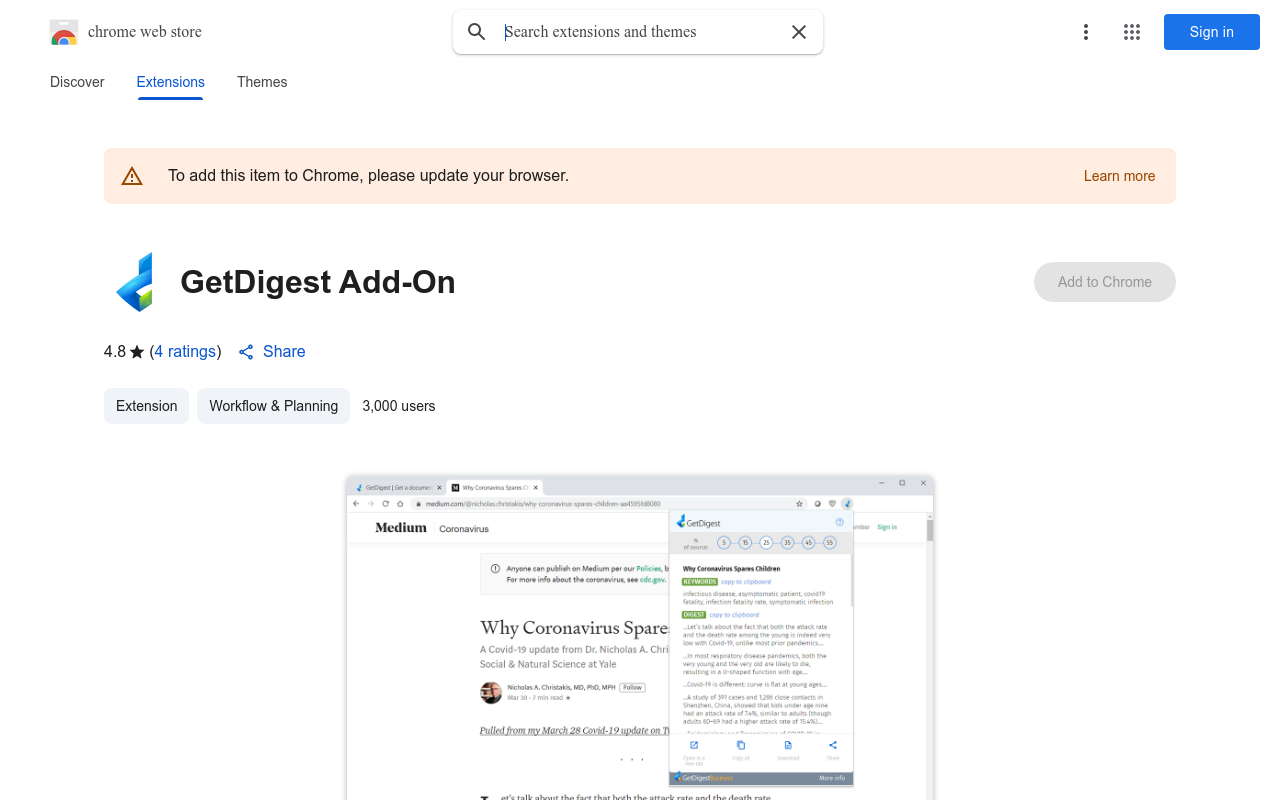This screenshot has width=1280, height=800.
Task: Open the GetDigest screenshot preview image
Action: click(640, 638)
